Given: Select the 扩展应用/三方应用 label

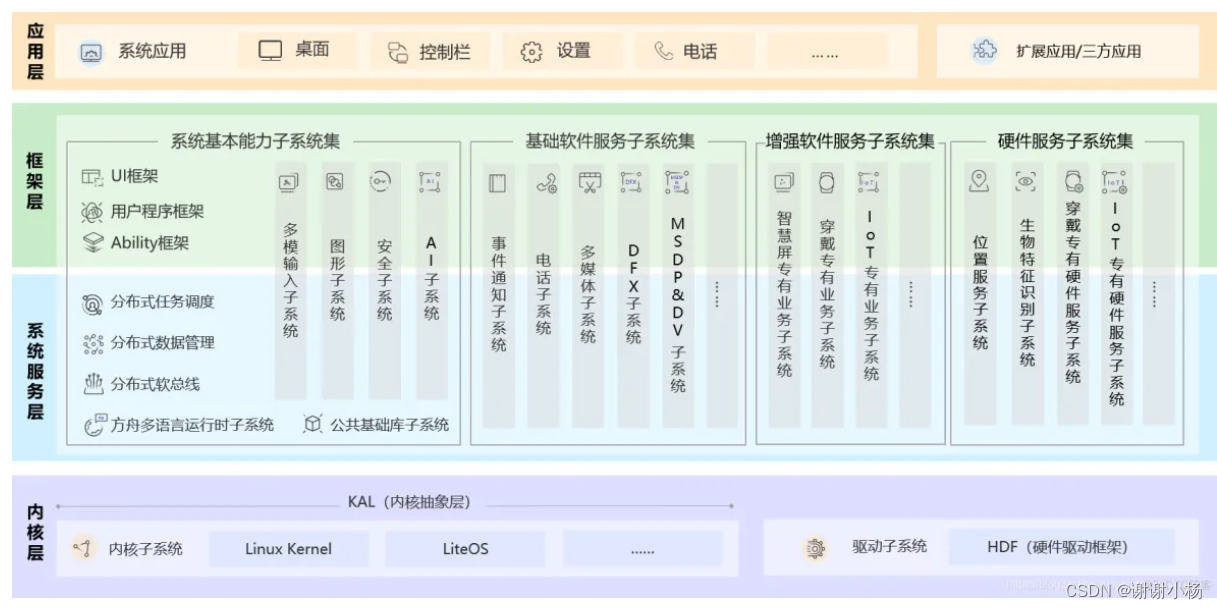Looking at the screenshot, I should tap(1078, 51).
